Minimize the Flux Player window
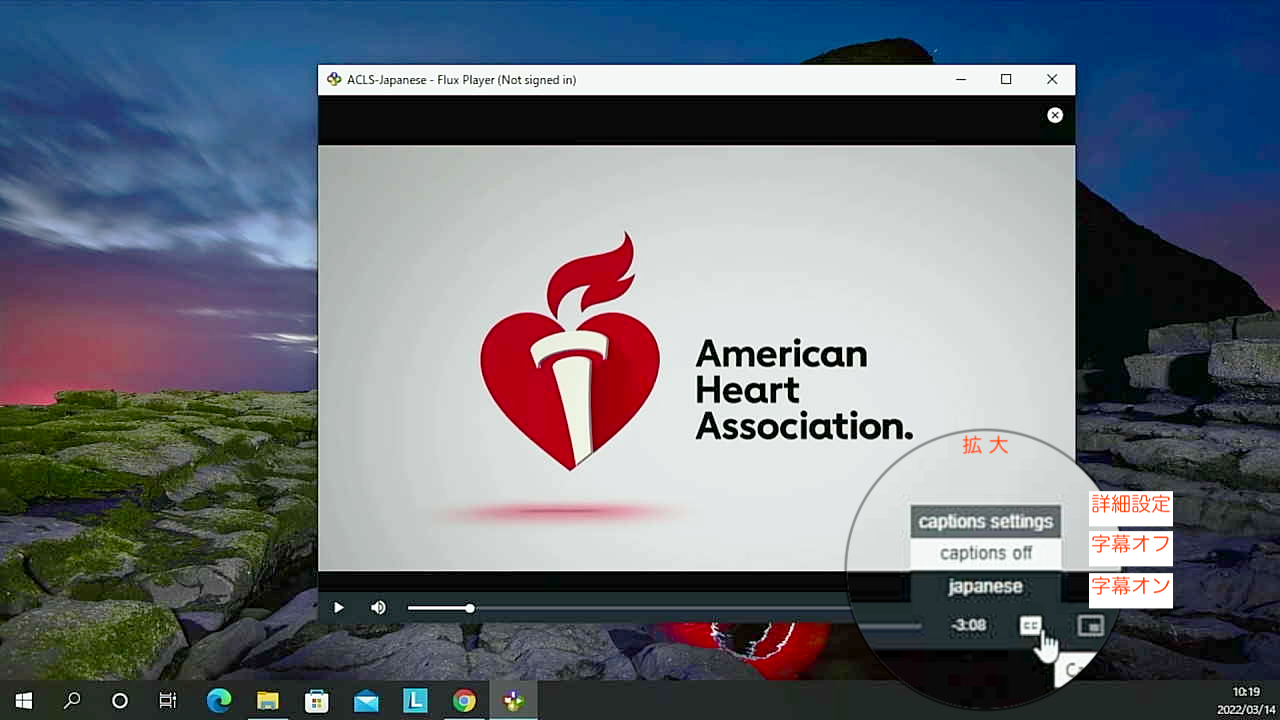This screenshot has height=720, width=1280. pyautogui.click(x=961, y=79)
